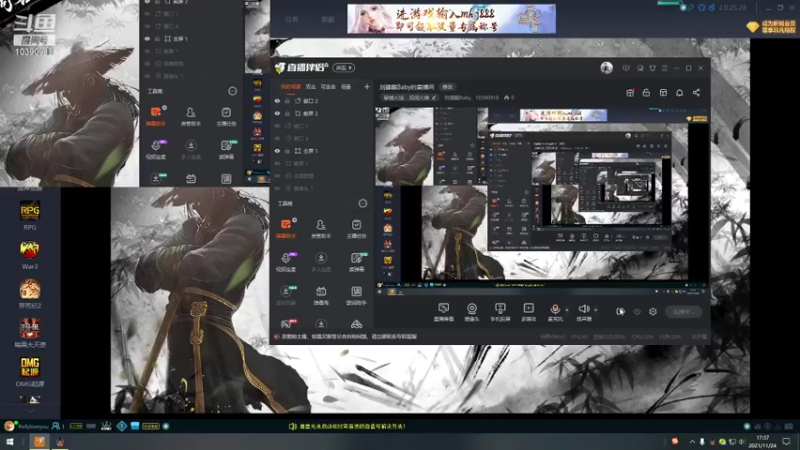
Task: Open 视频连麦 tool in front window toolbox
Action: (286, 262)
